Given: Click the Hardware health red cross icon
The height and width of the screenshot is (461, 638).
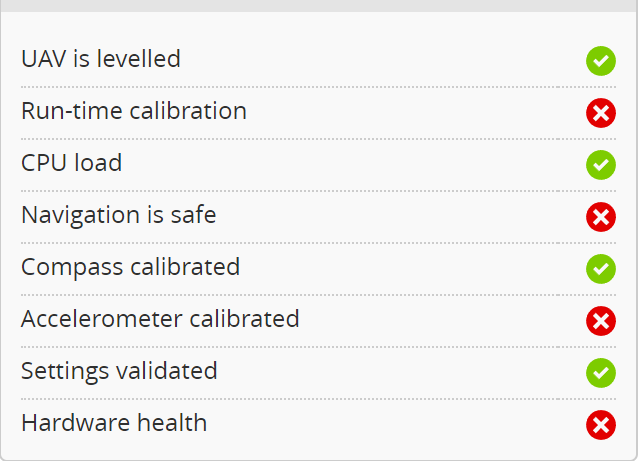Looking at the screenshot, I should (600, 425).
